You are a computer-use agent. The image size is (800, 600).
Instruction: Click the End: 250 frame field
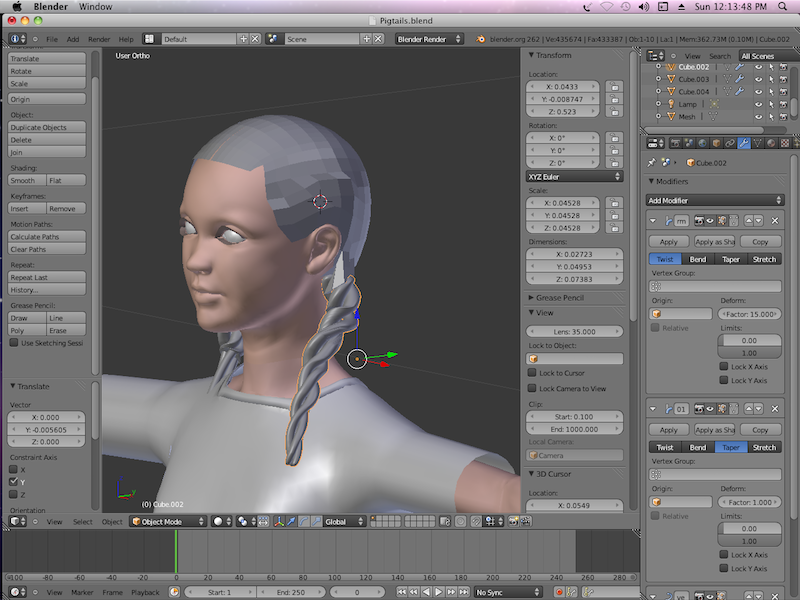[x=291, y=592]
